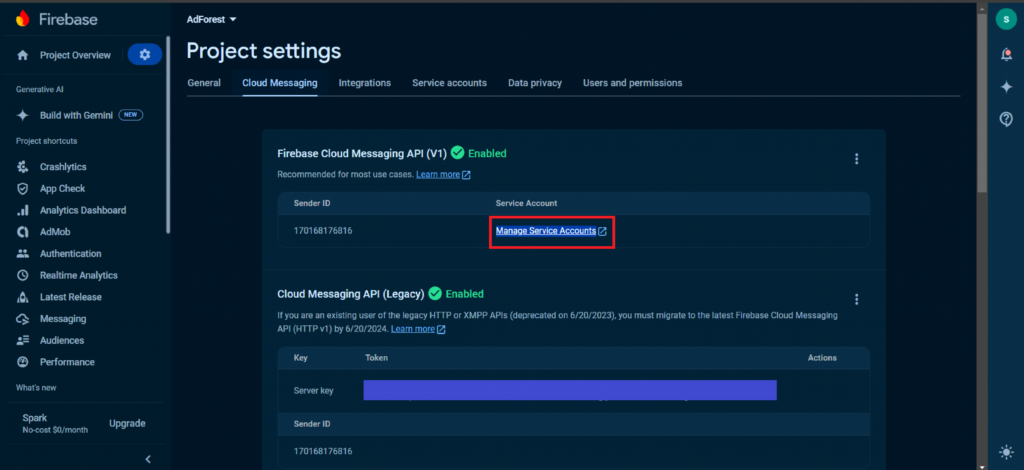Image resolution: width=1024 pixels, height=470 pixels.
Task: Click the Cloud Messaging API (Legacy) title
Action: [x=351, y=294]
